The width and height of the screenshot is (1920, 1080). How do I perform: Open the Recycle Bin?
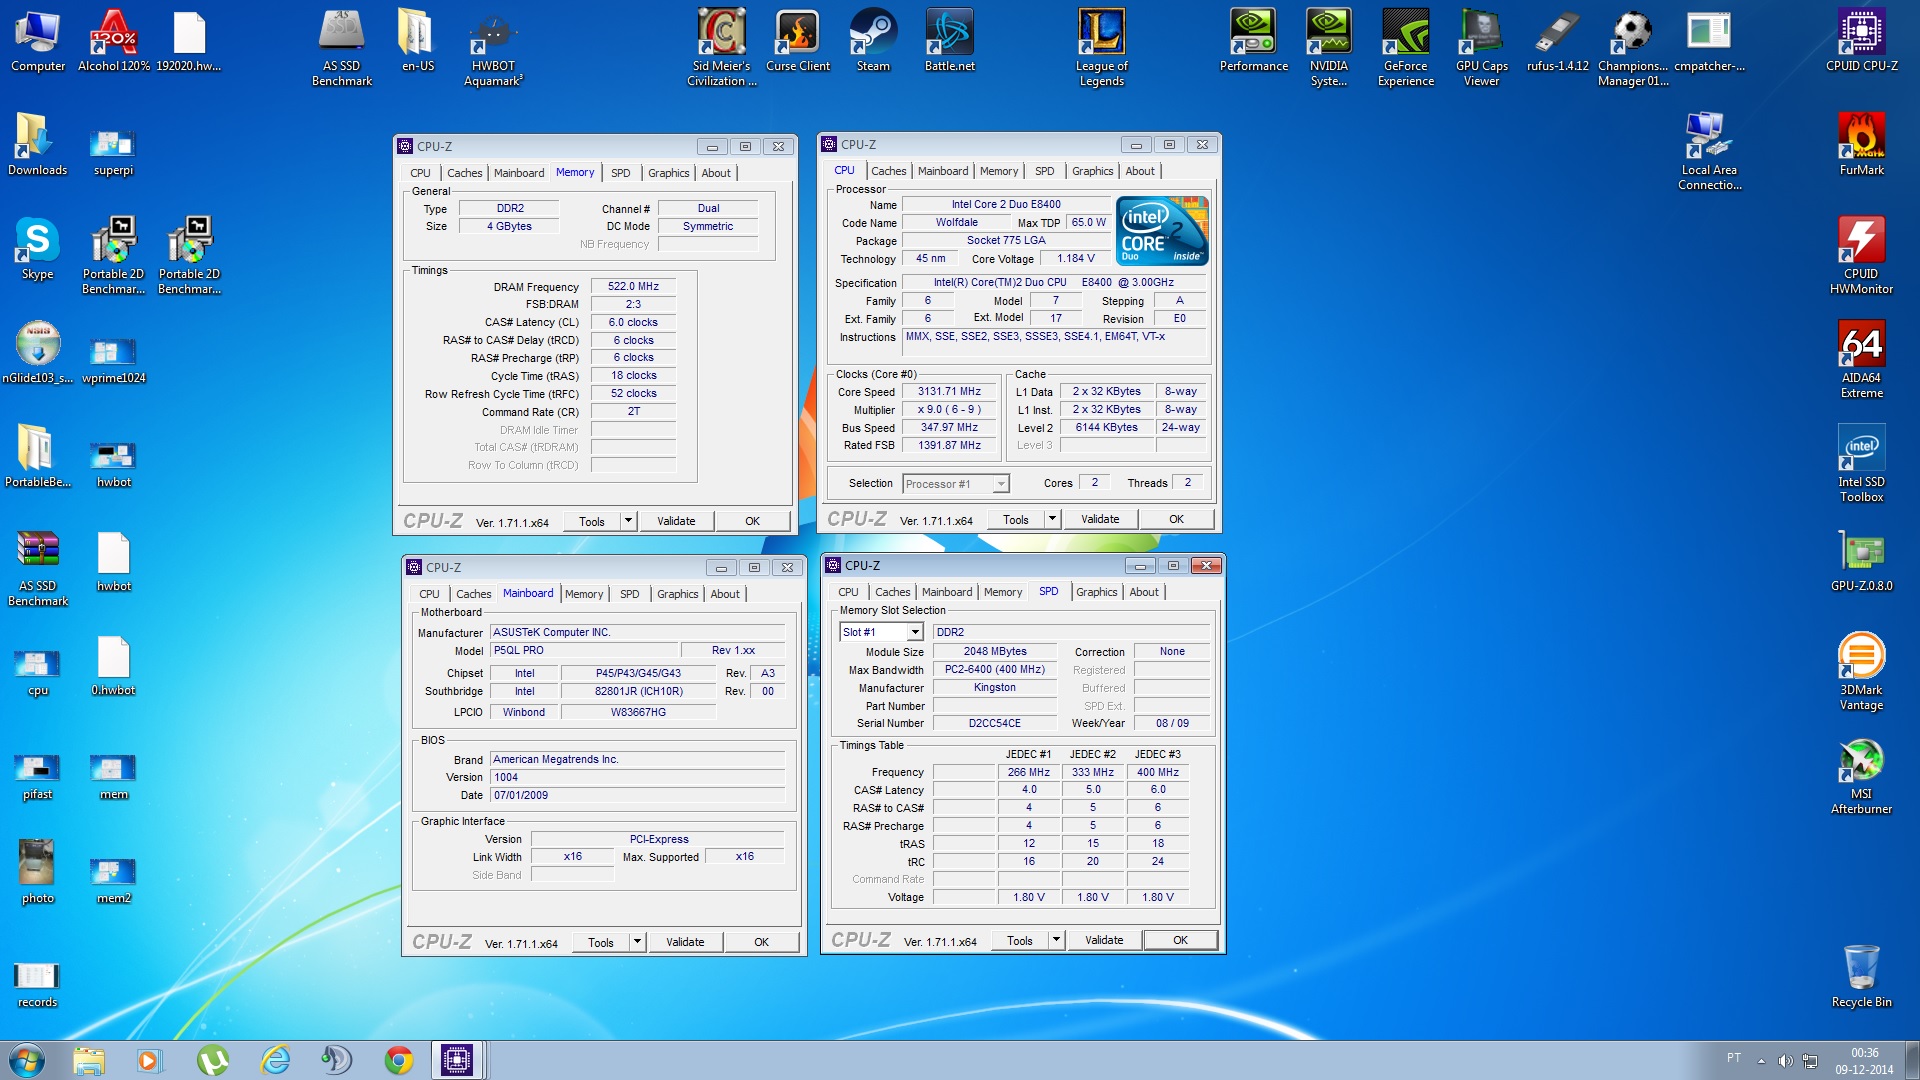[1861, 977]
